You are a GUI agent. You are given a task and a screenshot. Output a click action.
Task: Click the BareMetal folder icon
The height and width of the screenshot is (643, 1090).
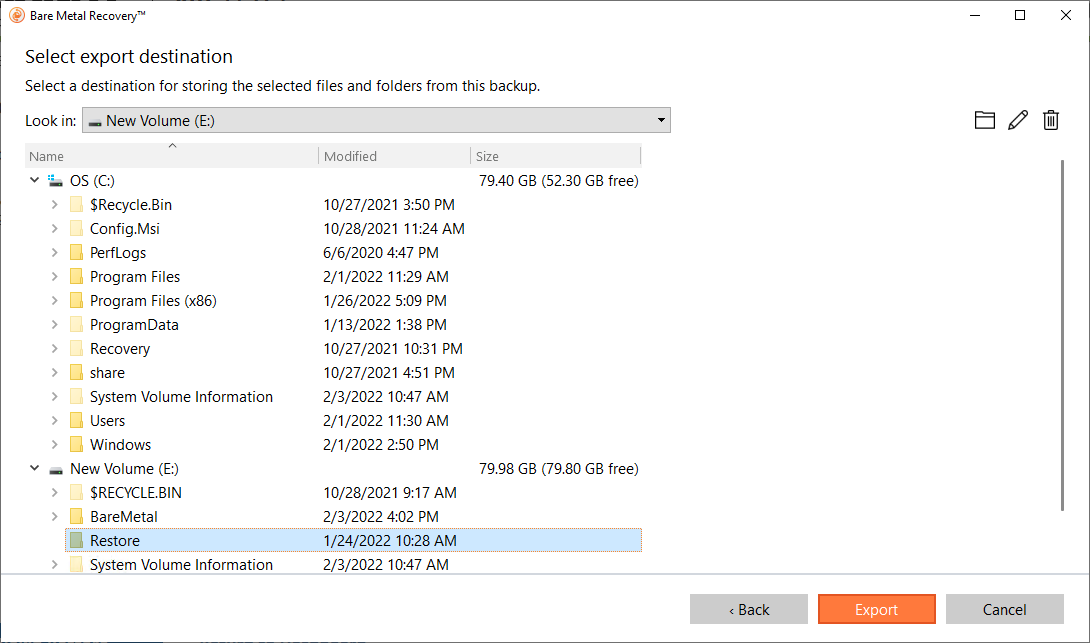pyautogui.click(x=76, y=517)
